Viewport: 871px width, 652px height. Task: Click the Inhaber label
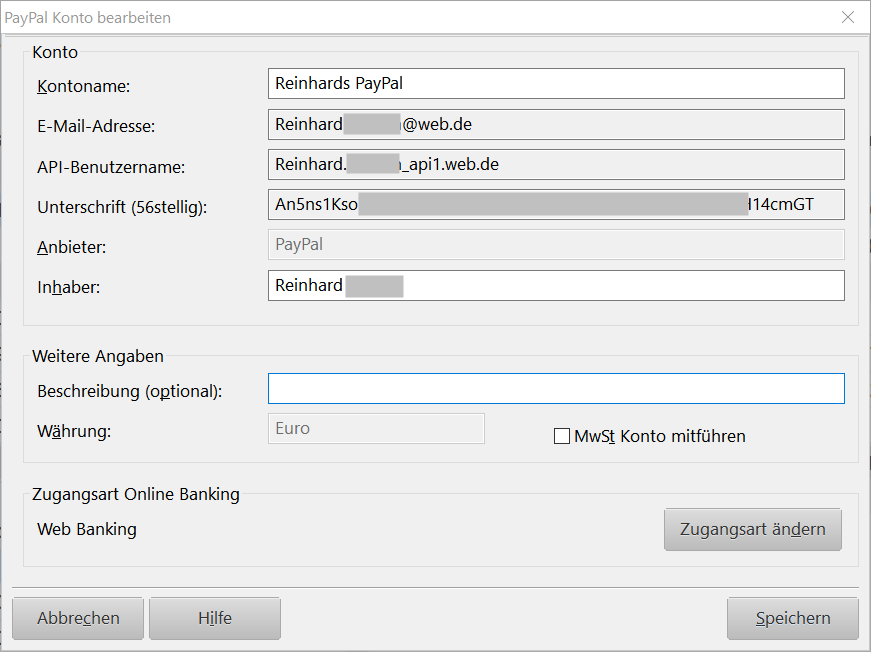69,287
